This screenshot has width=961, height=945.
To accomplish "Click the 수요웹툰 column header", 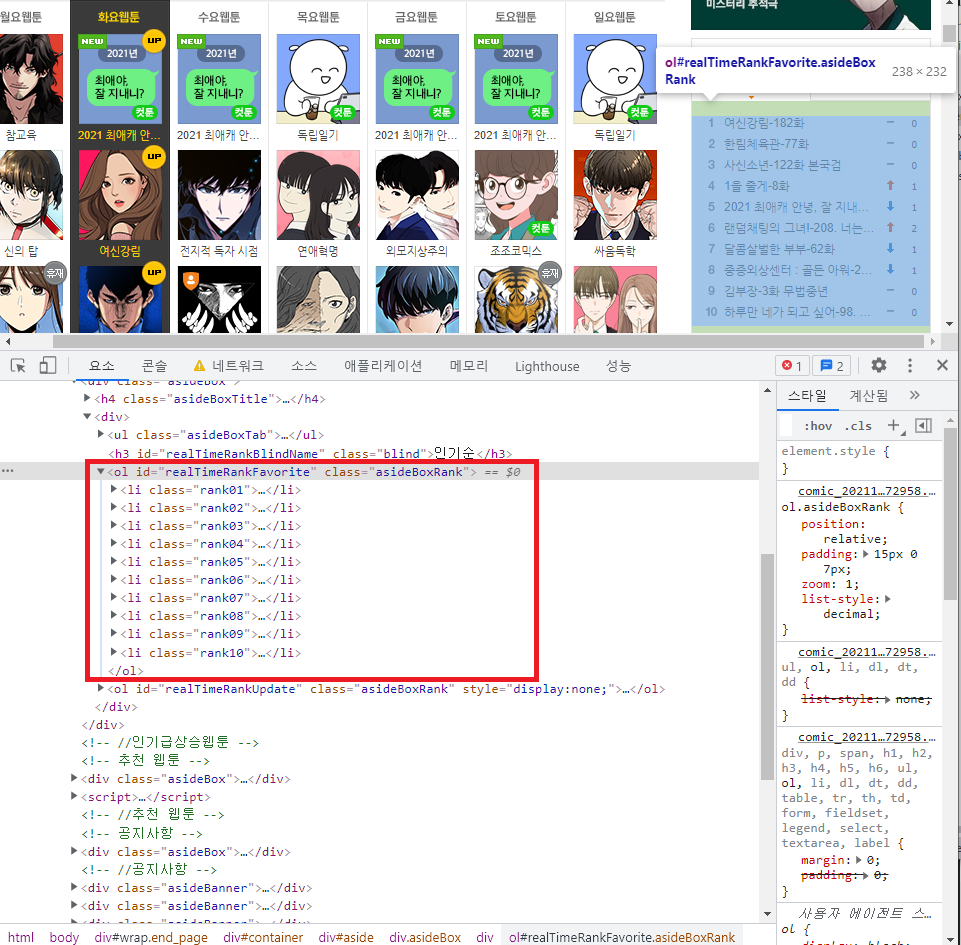I will coord(219,17).
